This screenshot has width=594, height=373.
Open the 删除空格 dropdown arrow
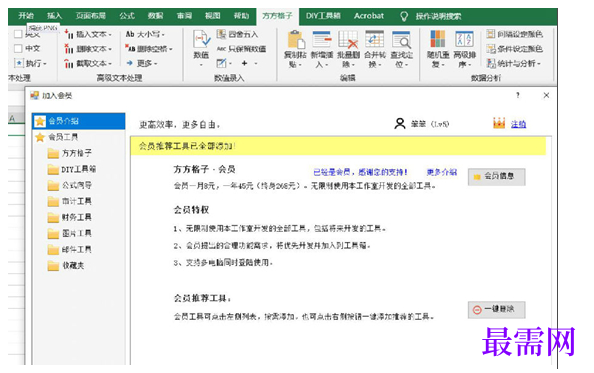[171, 49]
